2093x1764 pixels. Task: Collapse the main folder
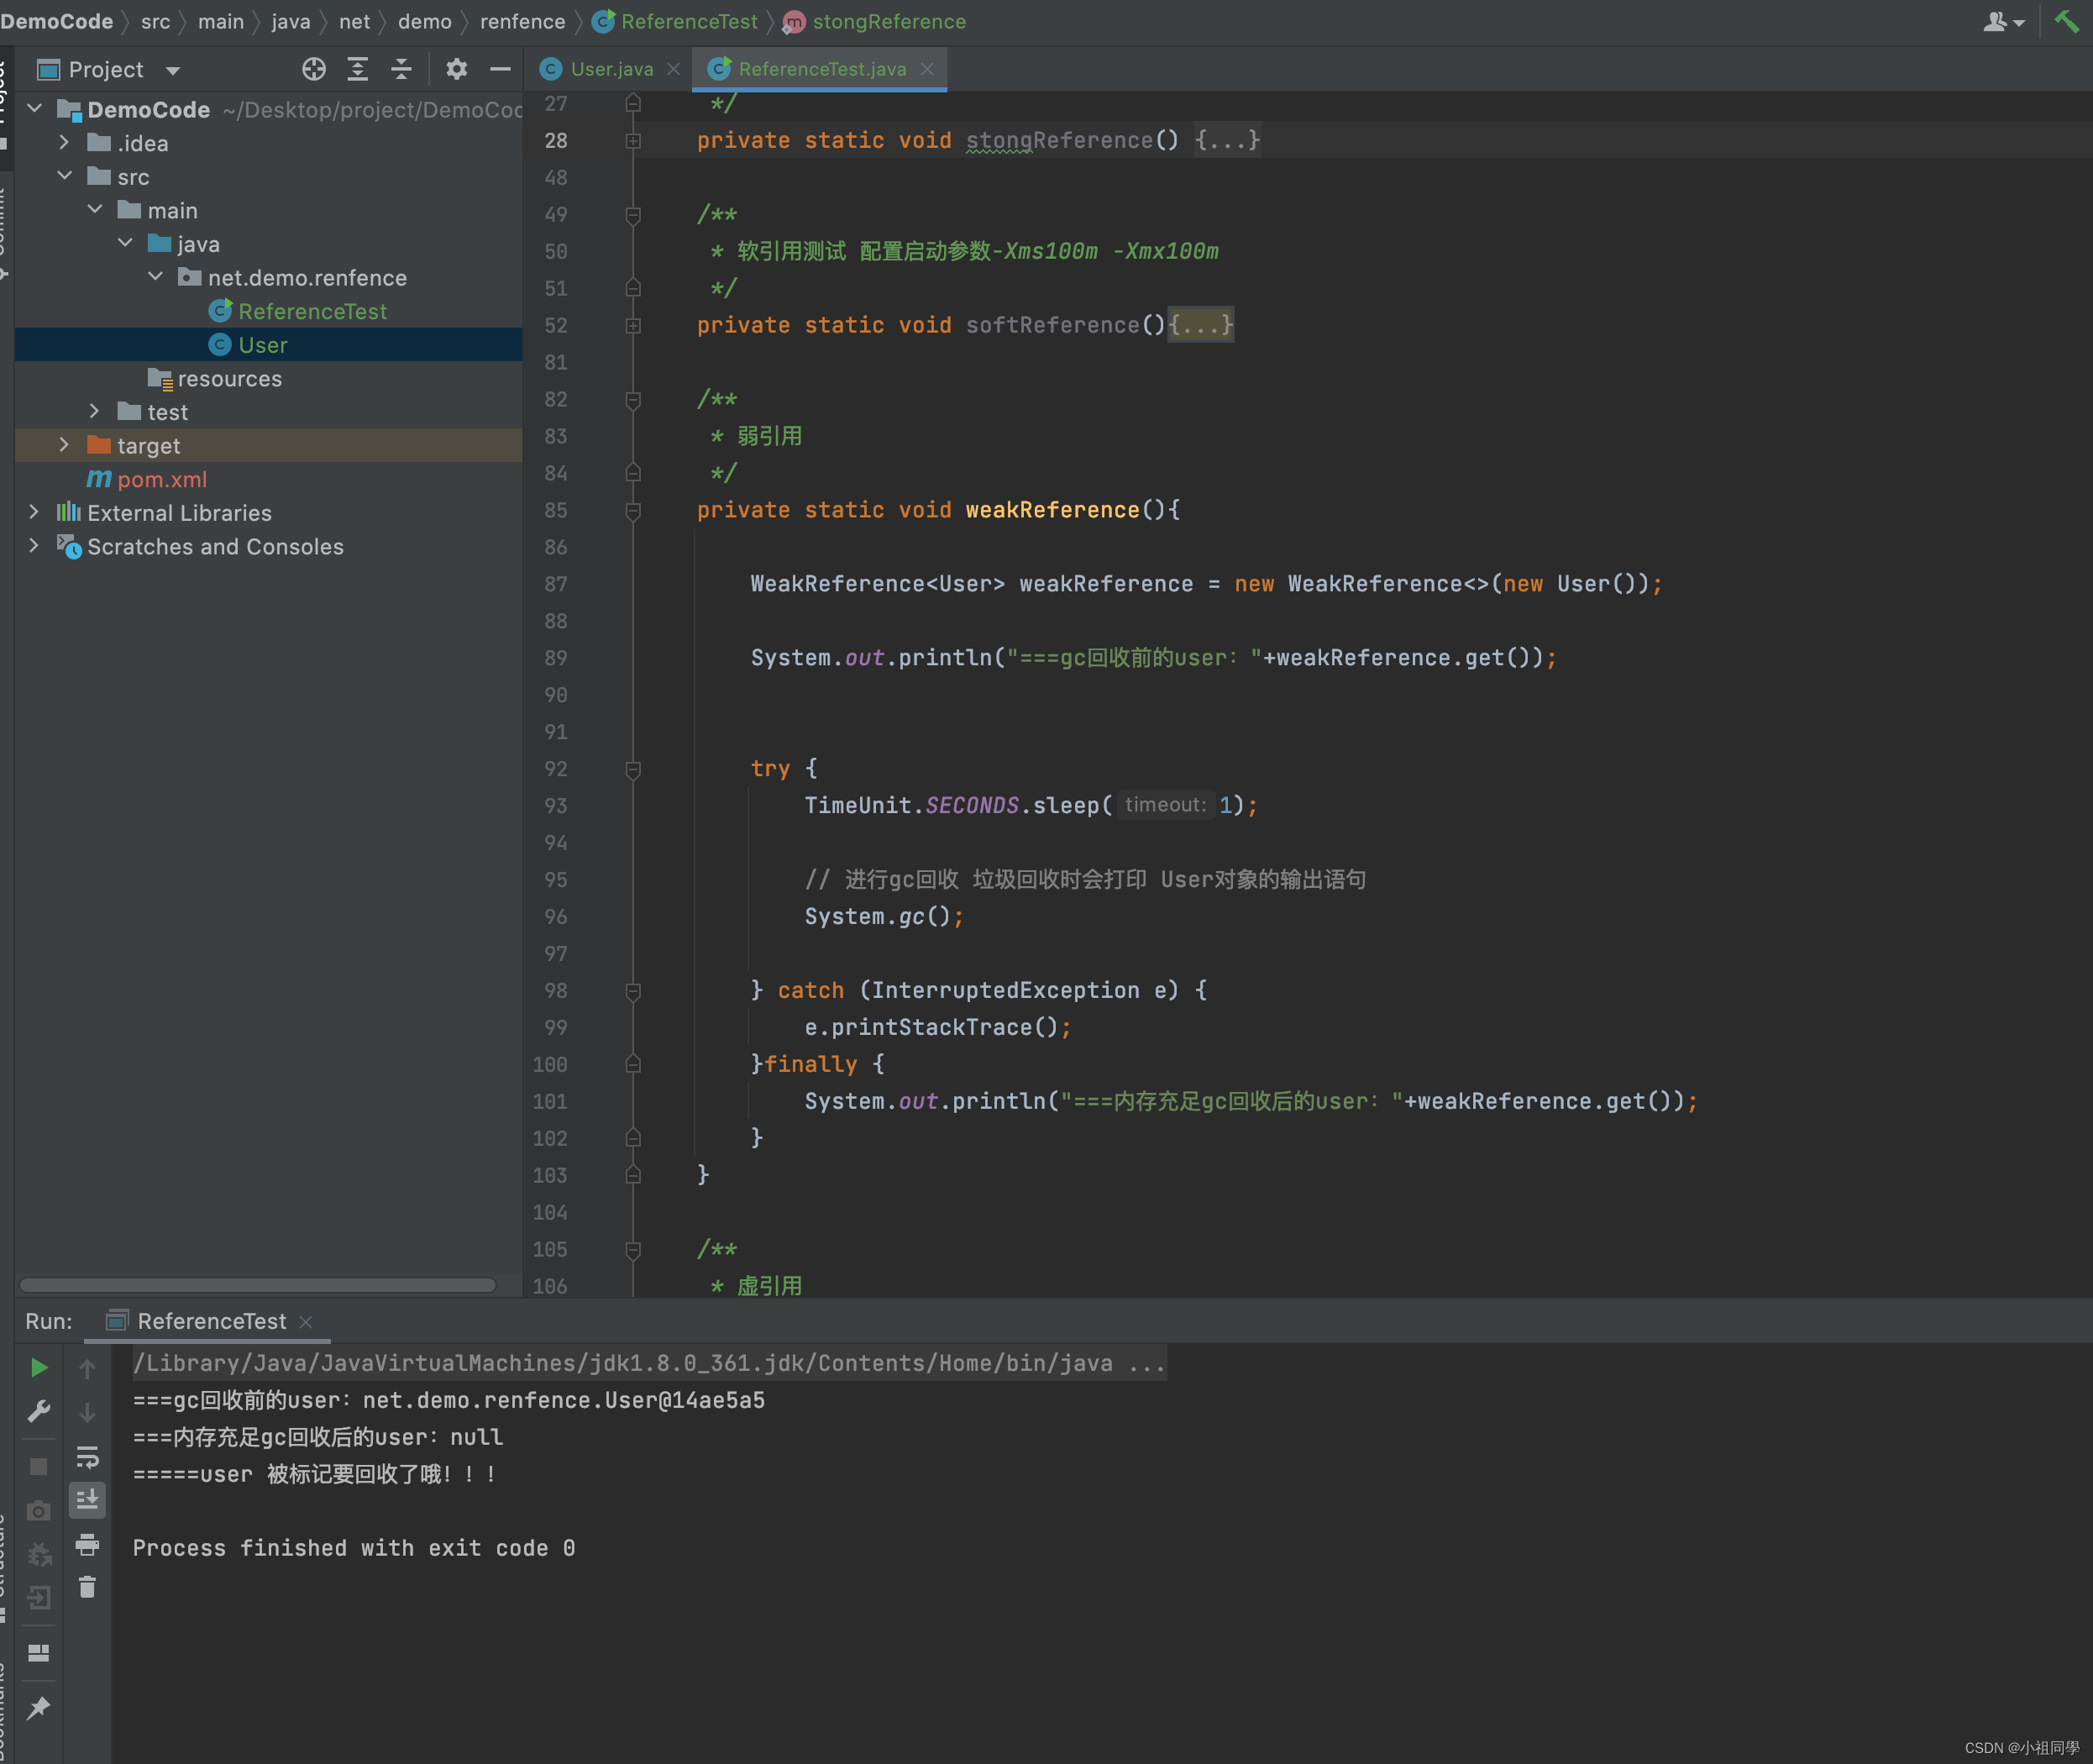tap(95, 209)
